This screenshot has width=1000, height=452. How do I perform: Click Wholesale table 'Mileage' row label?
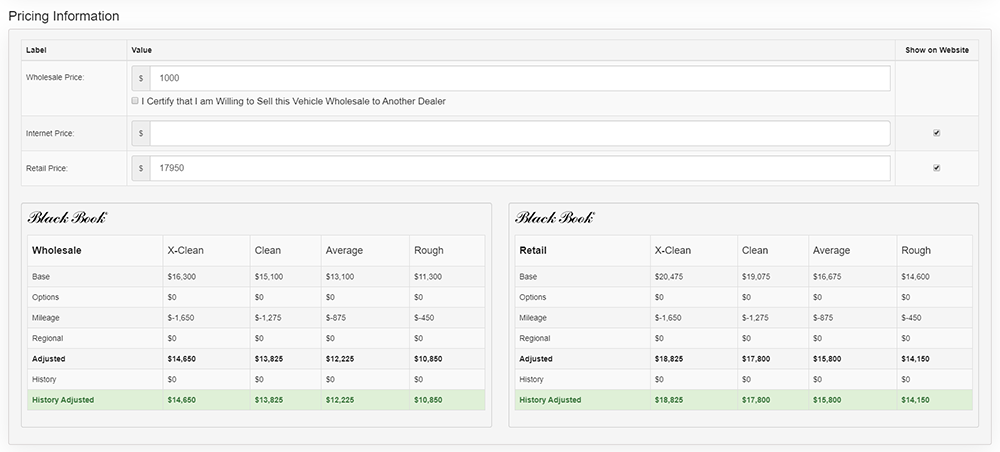(x=45, y=317)
